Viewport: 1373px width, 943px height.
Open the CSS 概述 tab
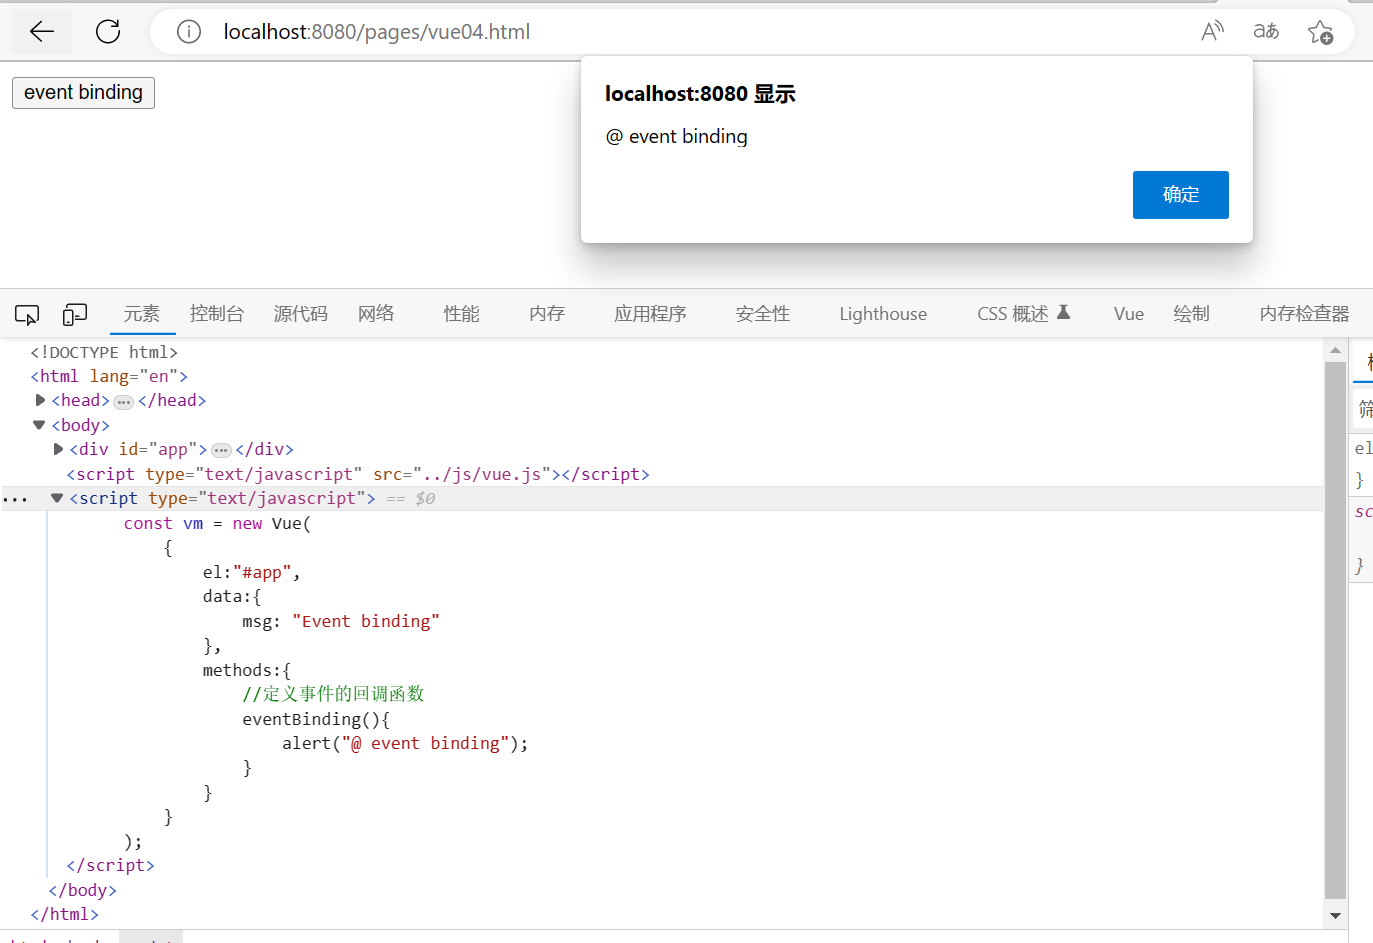(x=1024, y=314)
